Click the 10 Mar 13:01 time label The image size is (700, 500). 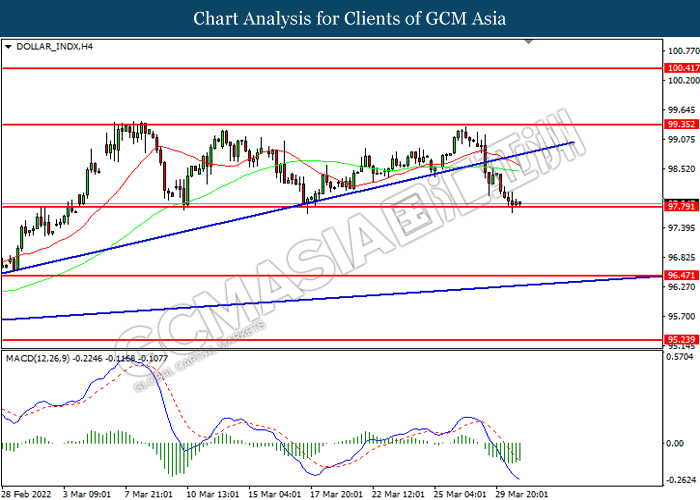212,494
